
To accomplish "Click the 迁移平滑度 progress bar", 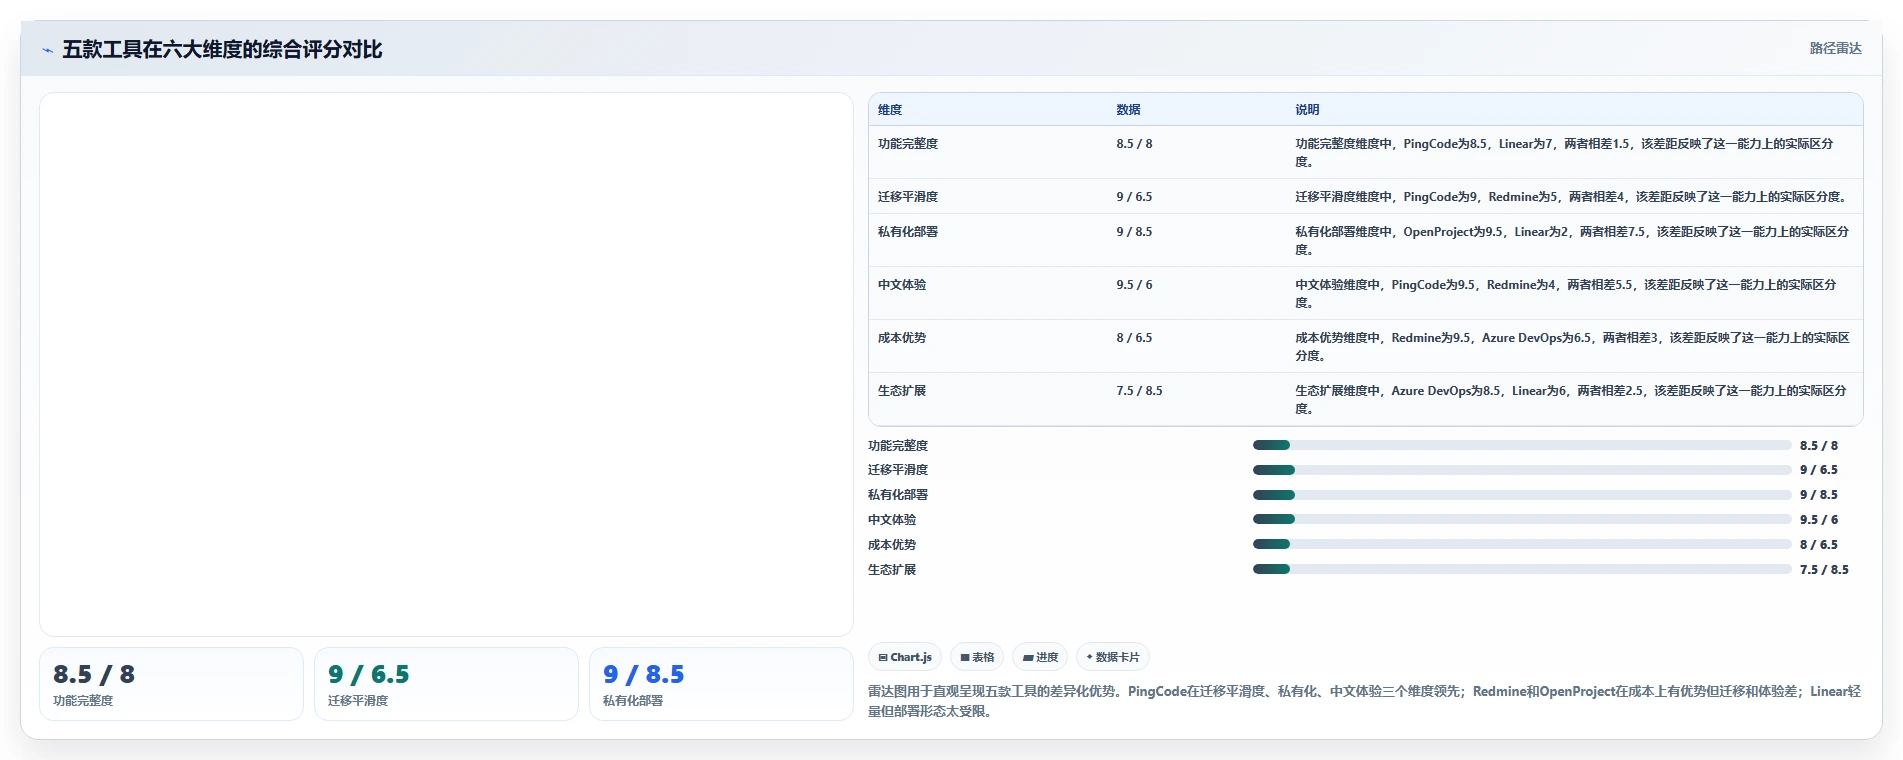I will click(1522, 470).
